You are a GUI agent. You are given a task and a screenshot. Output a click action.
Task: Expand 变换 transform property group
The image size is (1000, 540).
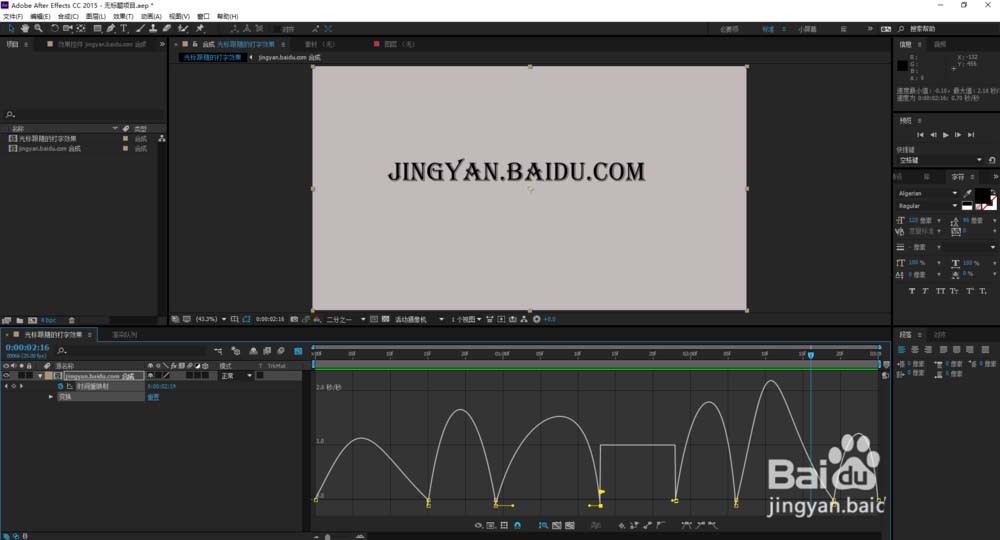(x=51, y=397)
